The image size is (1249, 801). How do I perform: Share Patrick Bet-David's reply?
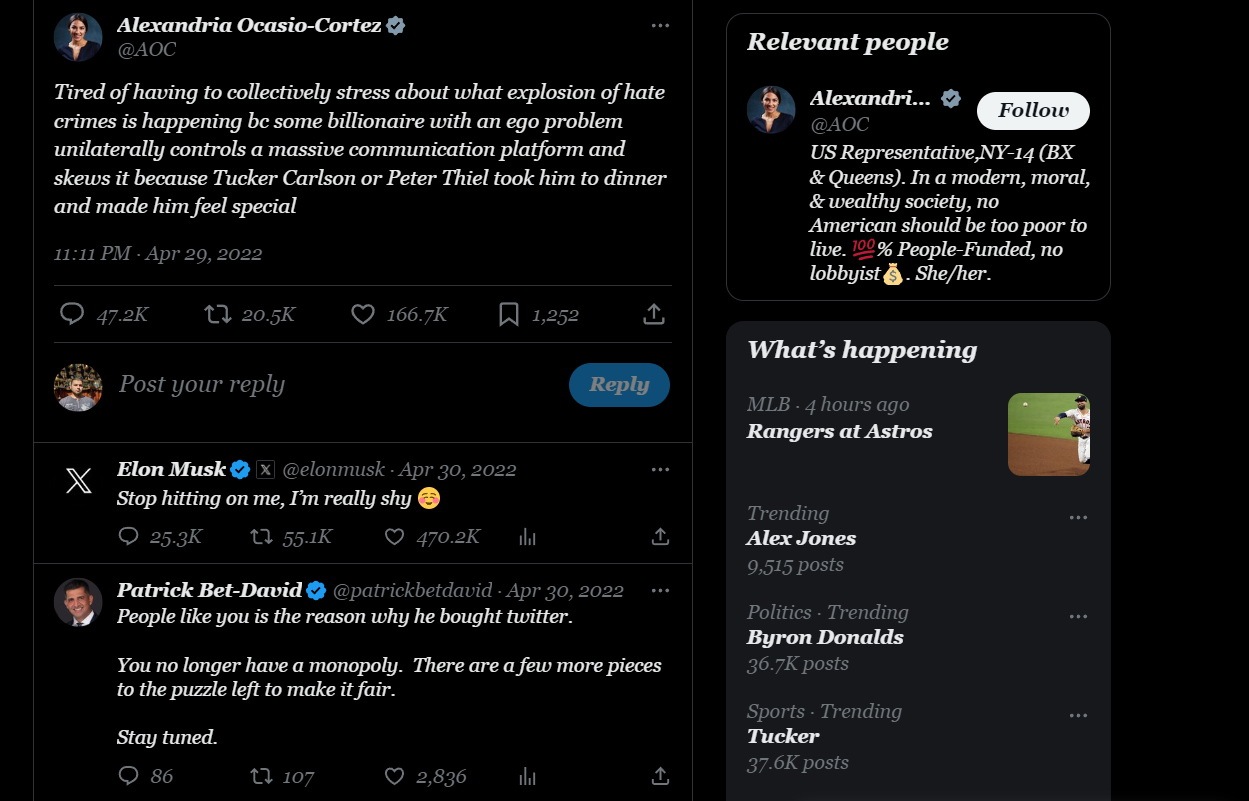coord(660,776)
